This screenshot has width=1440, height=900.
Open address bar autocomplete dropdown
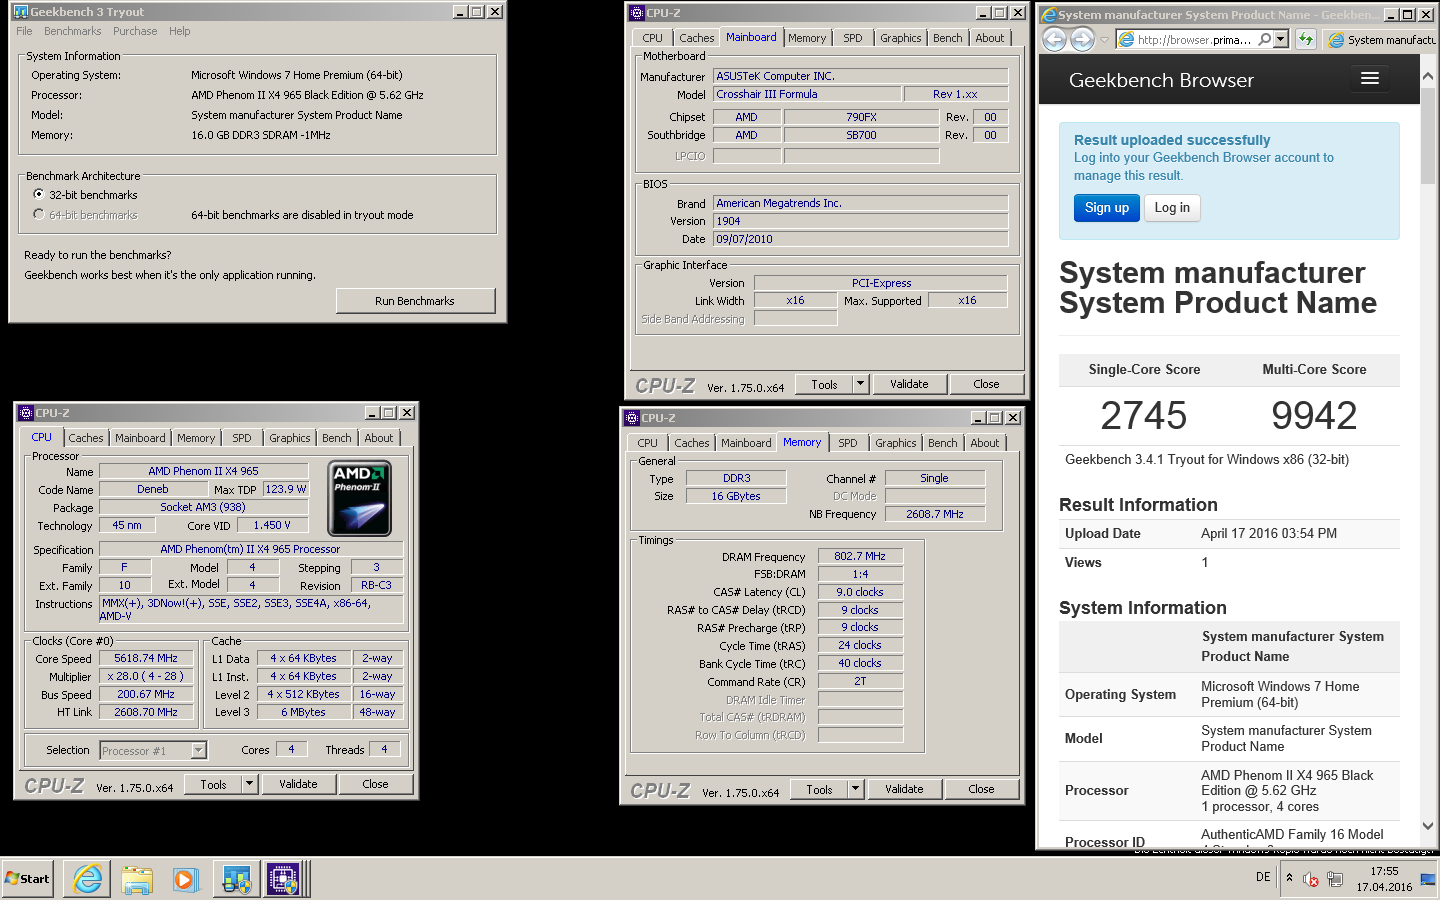coord(1280,39)
